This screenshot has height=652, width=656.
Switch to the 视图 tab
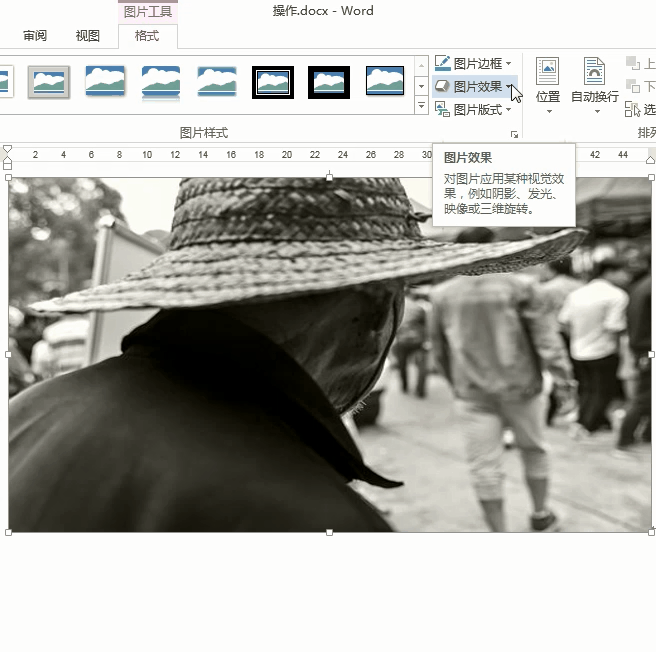click(88, 36)
